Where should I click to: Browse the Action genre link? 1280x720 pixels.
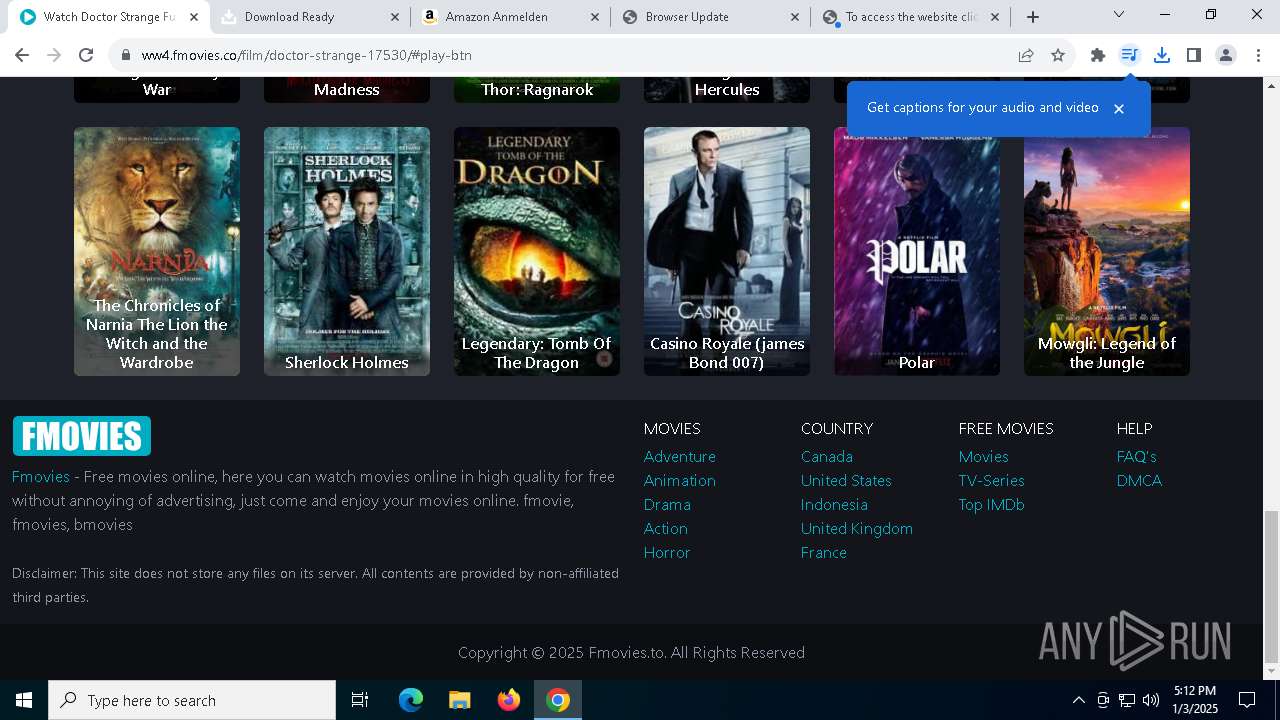coord(666,528)
